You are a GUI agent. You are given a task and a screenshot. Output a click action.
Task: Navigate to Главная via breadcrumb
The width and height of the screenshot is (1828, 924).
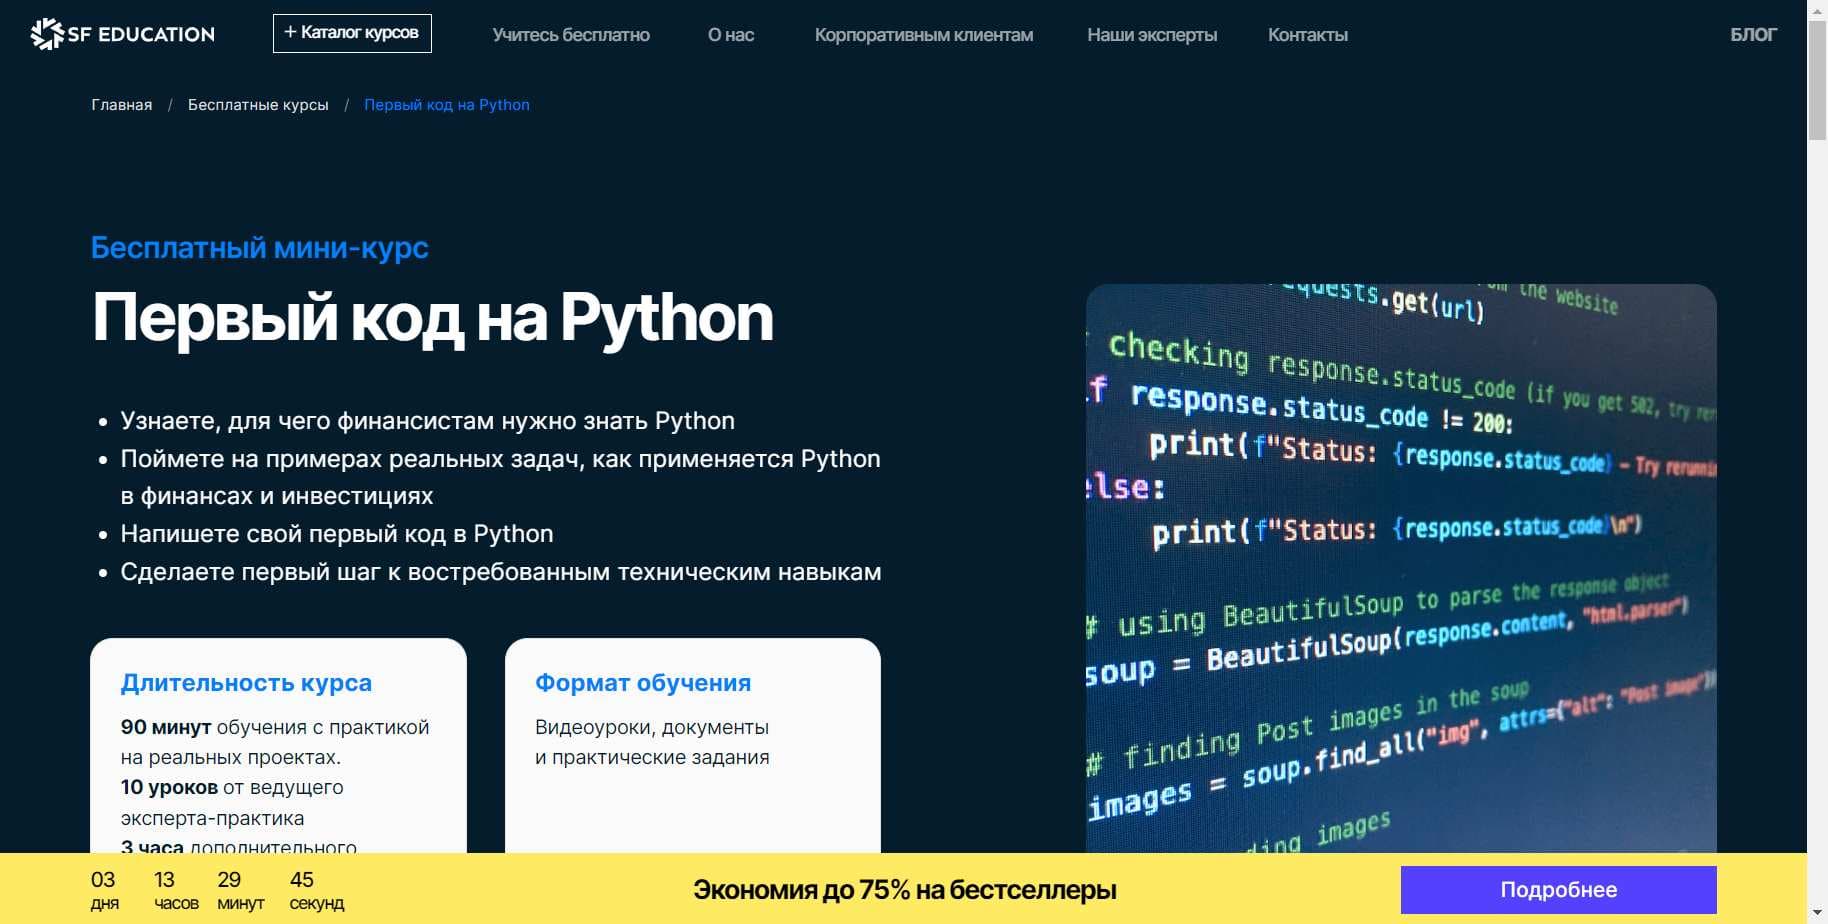[121, 104]
